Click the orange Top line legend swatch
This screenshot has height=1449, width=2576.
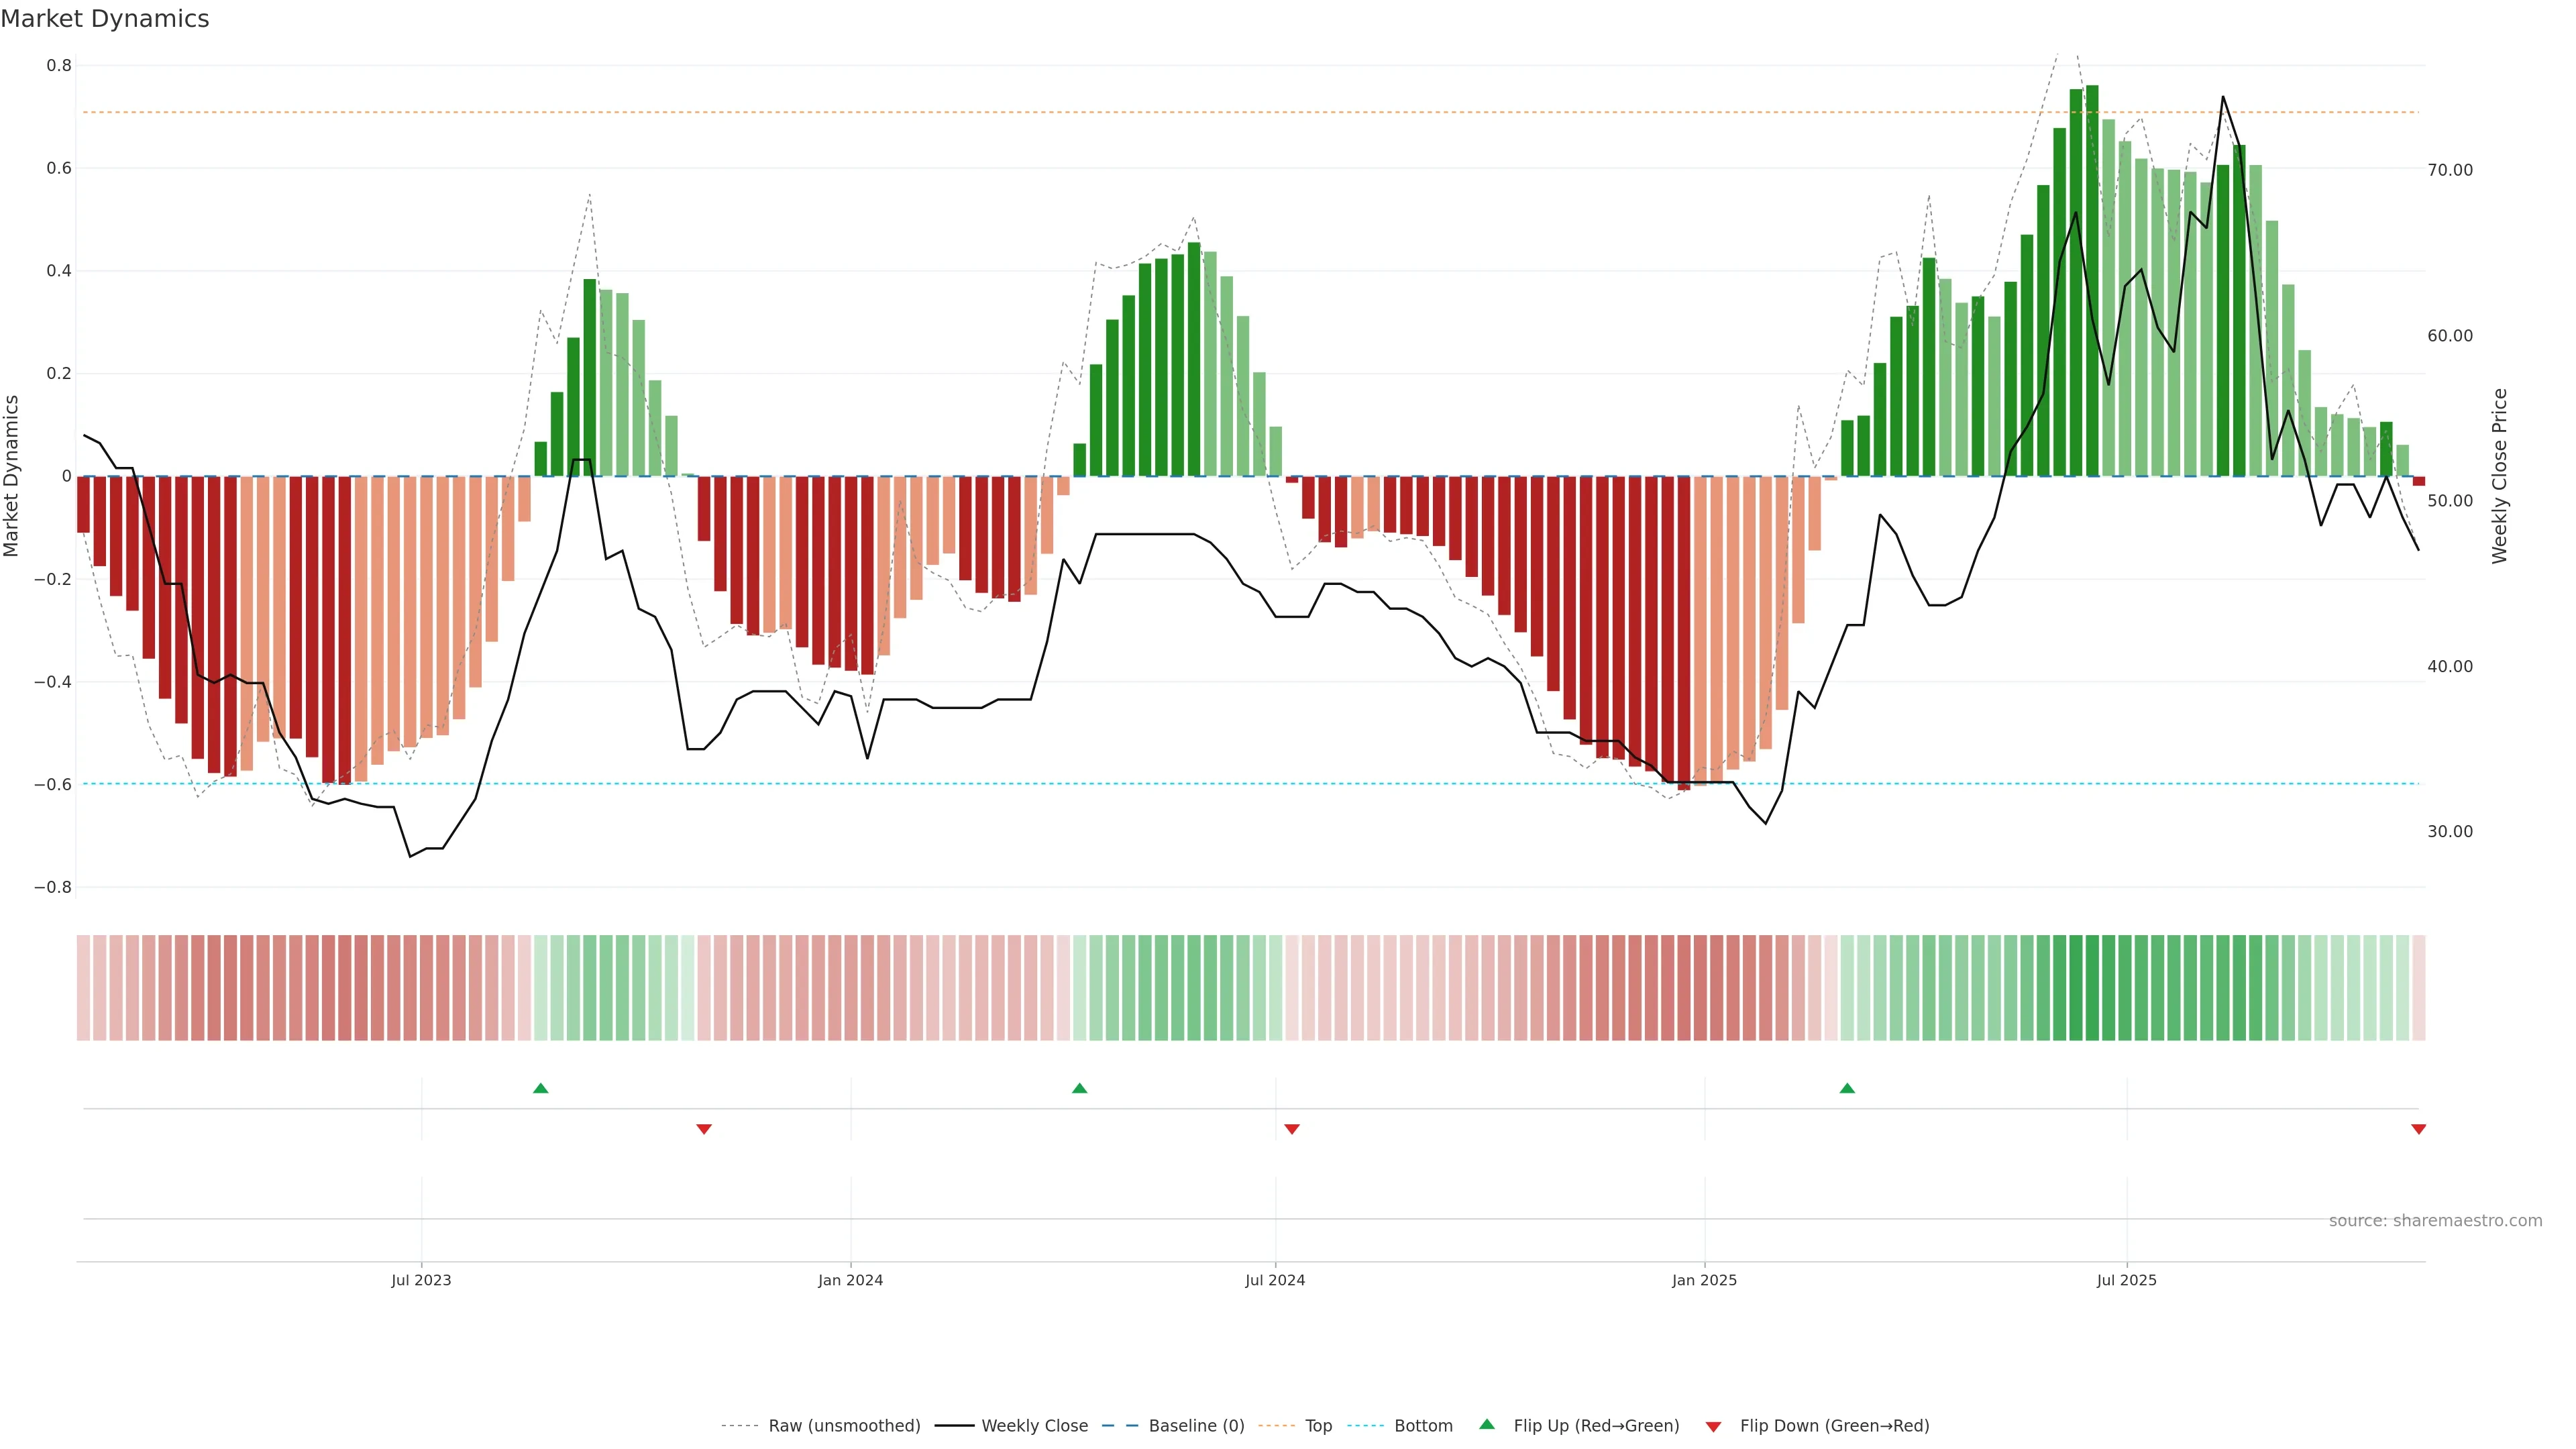pos(1276,1426)
